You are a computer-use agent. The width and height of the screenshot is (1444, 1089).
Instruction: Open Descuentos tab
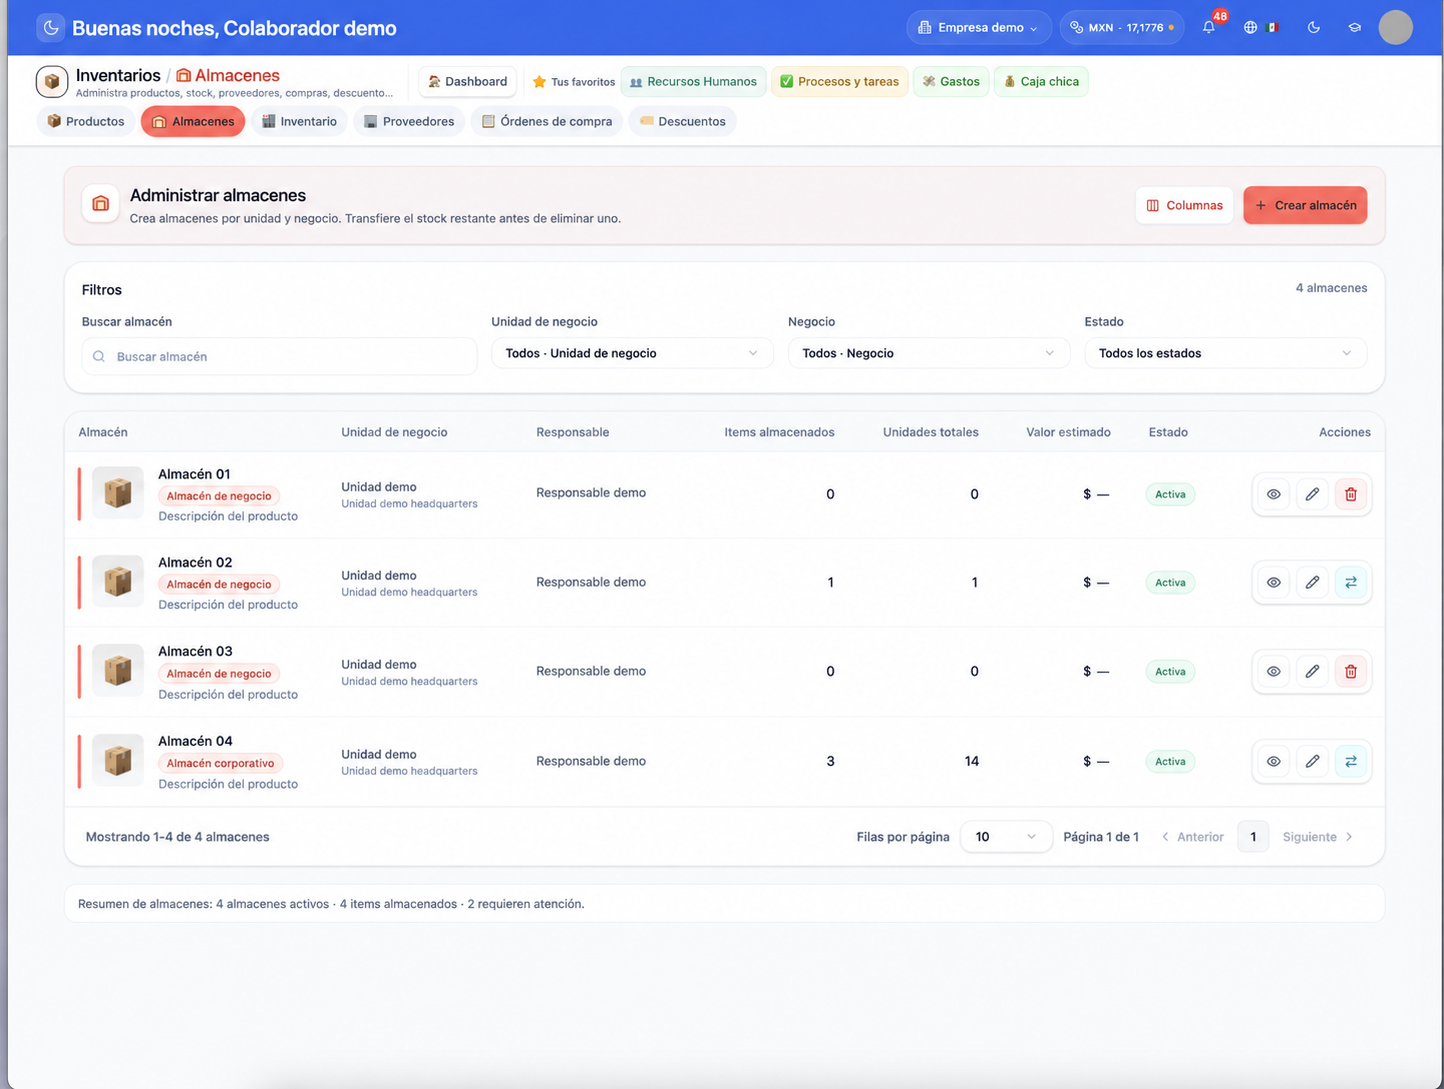point(682,121)
